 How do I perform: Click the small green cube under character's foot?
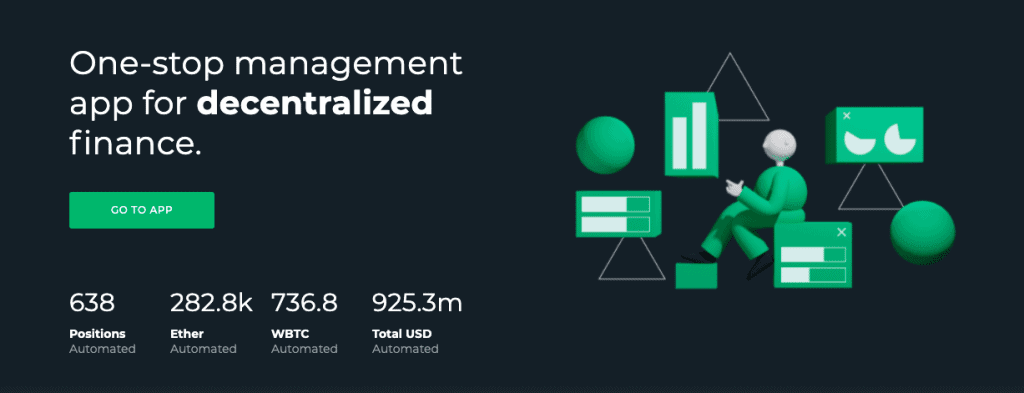696,275
